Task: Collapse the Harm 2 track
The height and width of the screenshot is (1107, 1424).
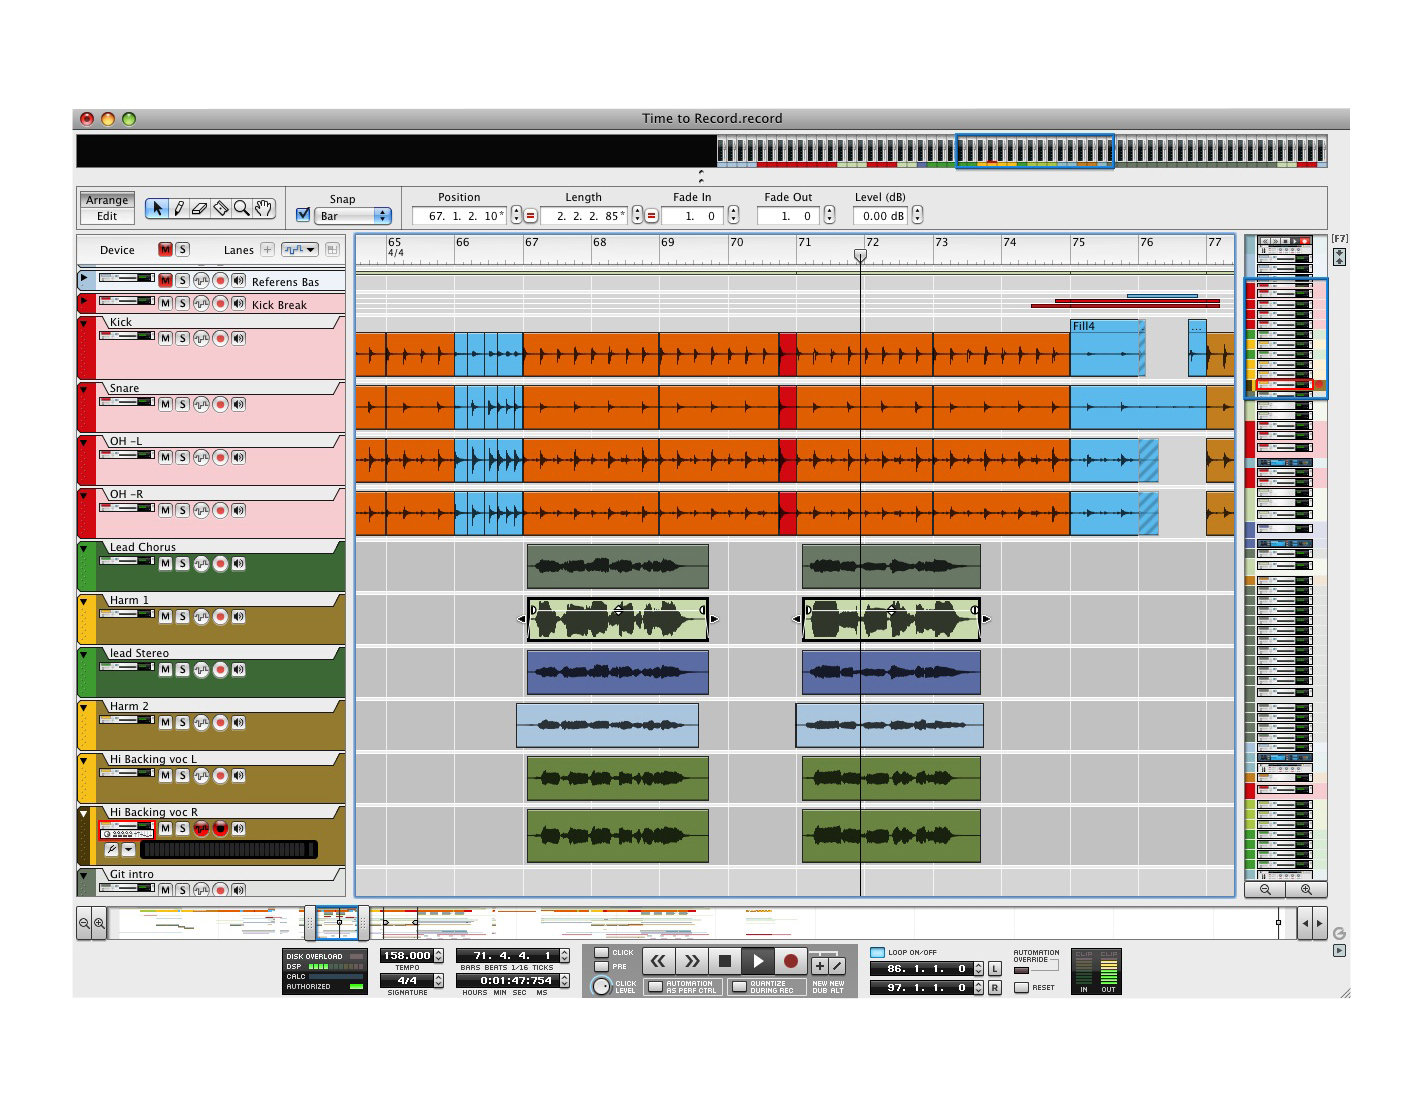Action: point(84,707)
